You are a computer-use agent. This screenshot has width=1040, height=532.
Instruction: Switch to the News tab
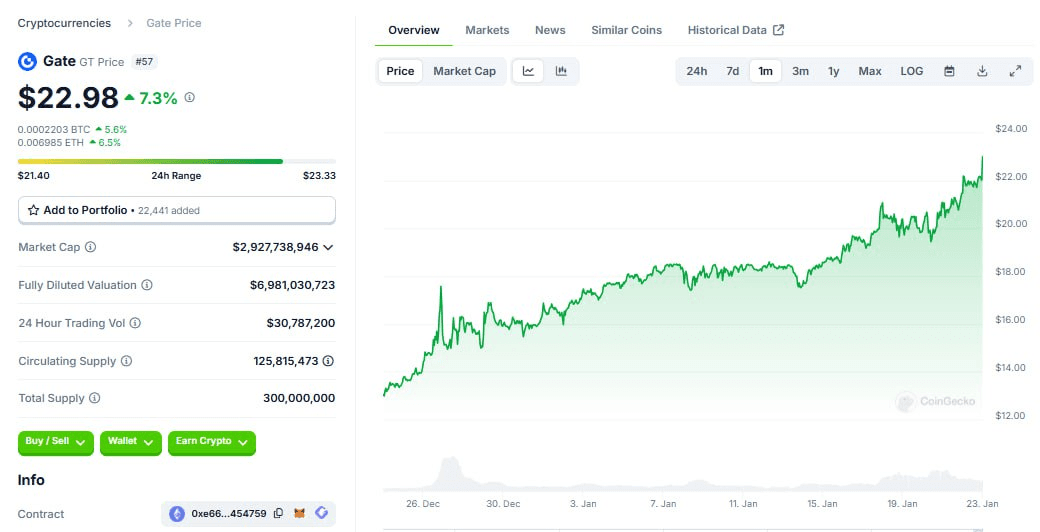(x=550, y=30)
